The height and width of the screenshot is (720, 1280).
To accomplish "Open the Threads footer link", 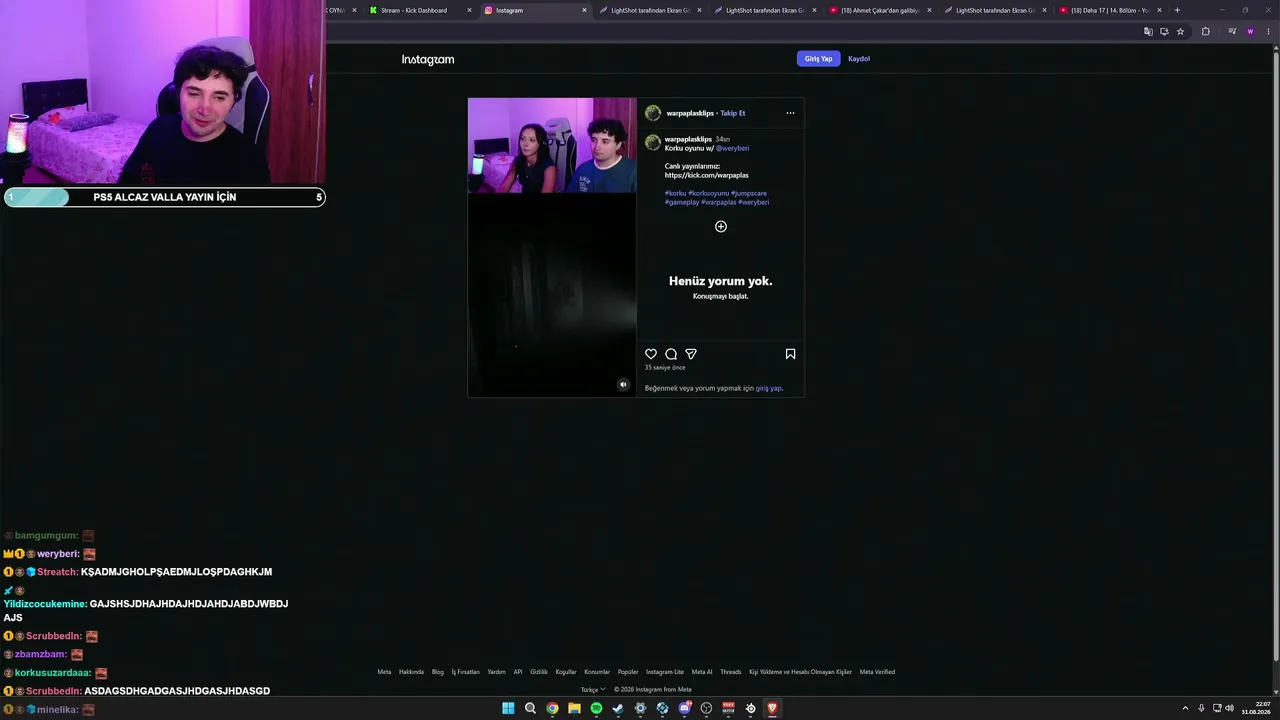I will (x=731, y=672).
